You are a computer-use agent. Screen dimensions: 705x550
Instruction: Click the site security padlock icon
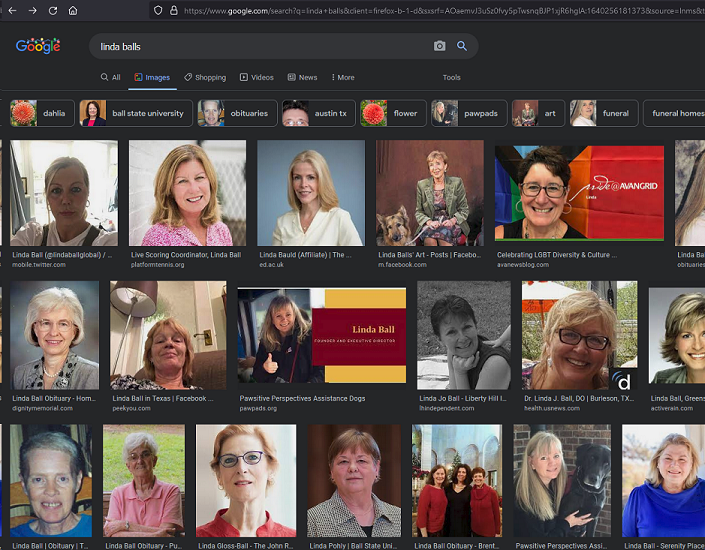[x=174, y=10]
